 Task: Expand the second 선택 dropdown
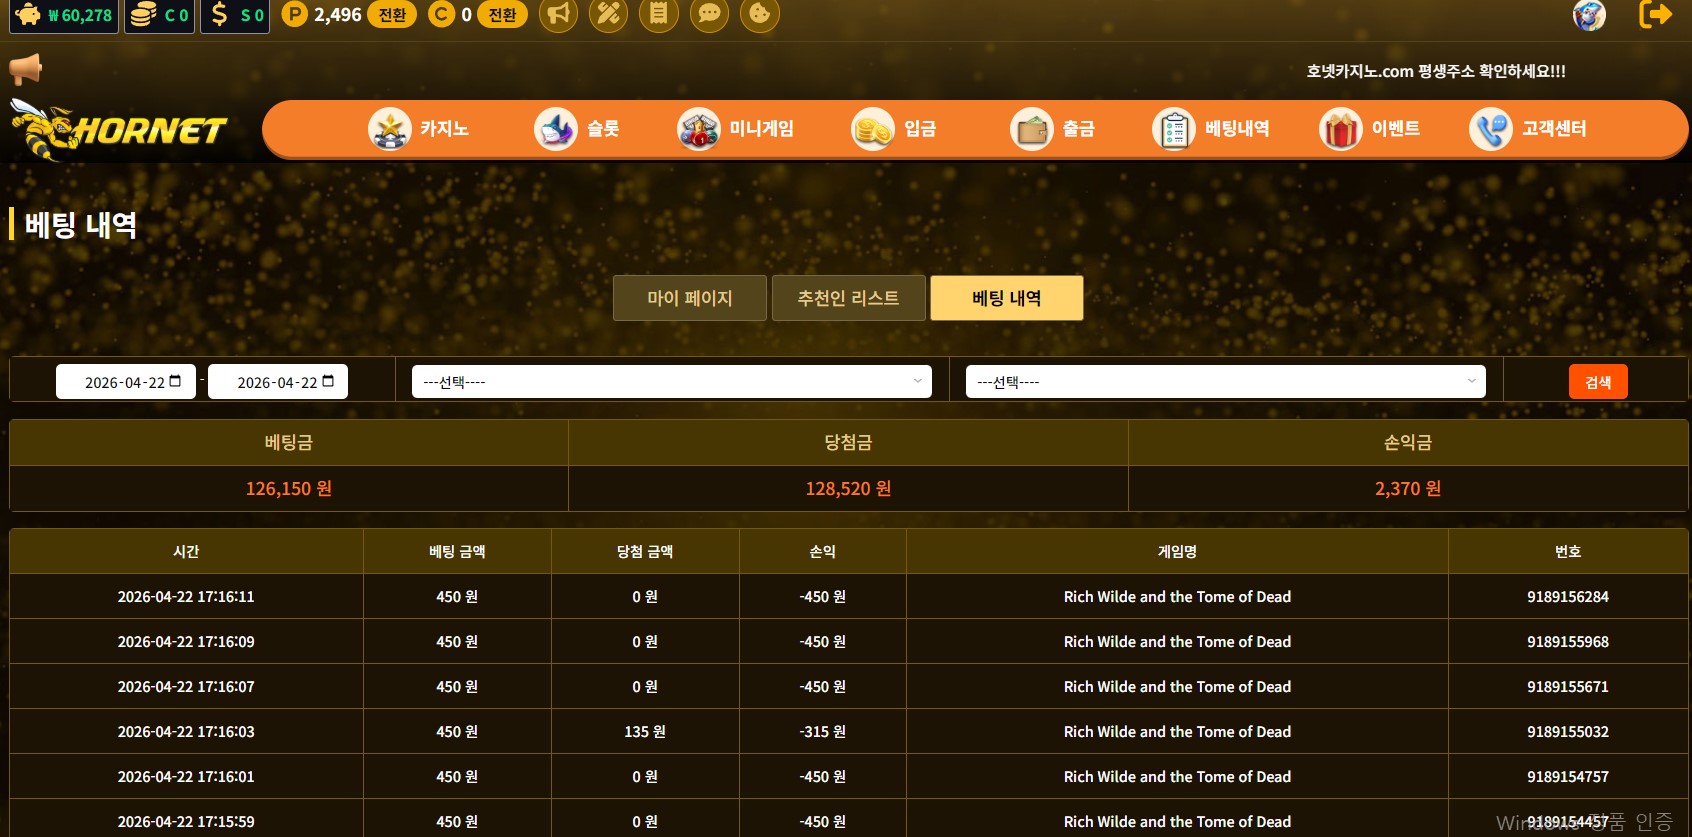click(x=1225, y=381)
